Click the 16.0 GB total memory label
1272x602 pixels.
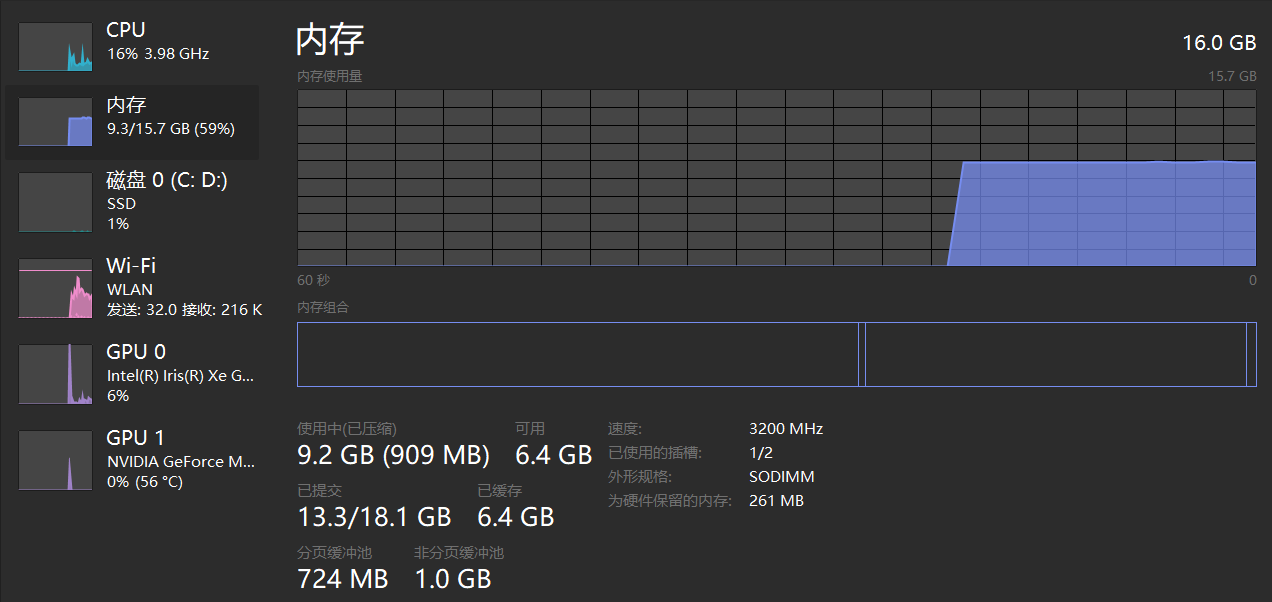(1218, 43)
